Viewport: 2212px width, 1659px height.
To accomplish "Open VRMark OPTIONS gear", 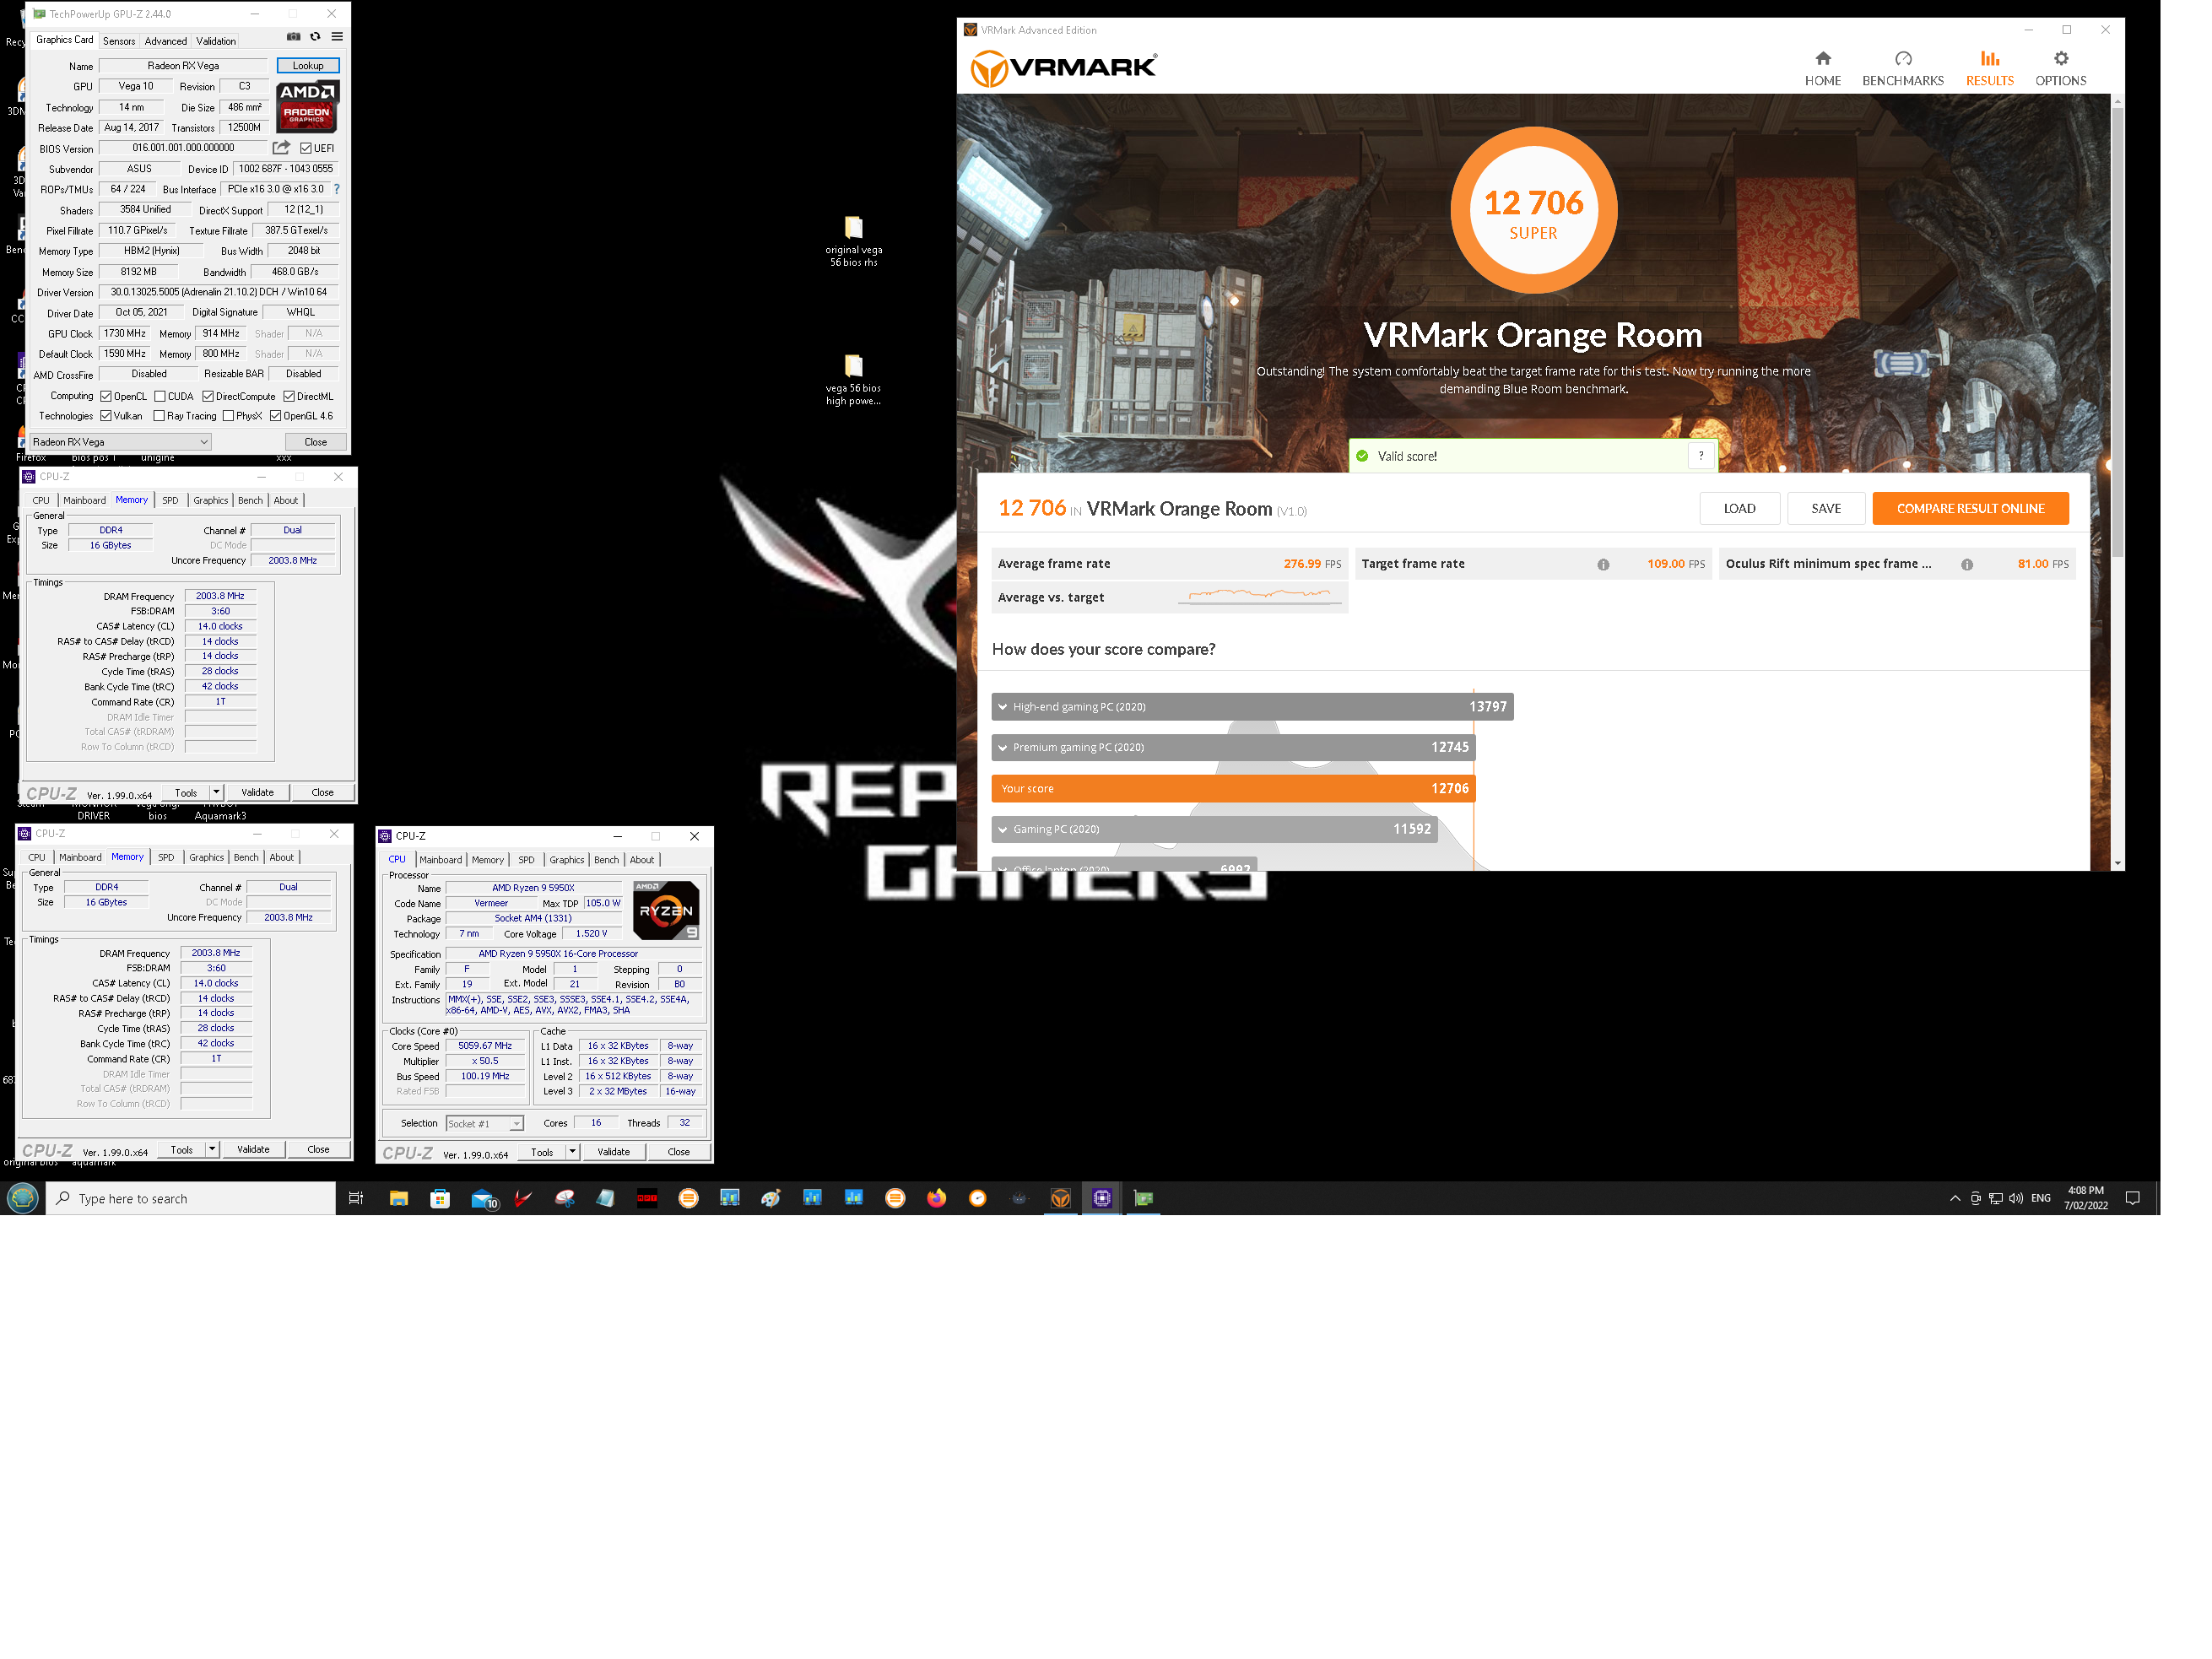I will (2060, 68).
